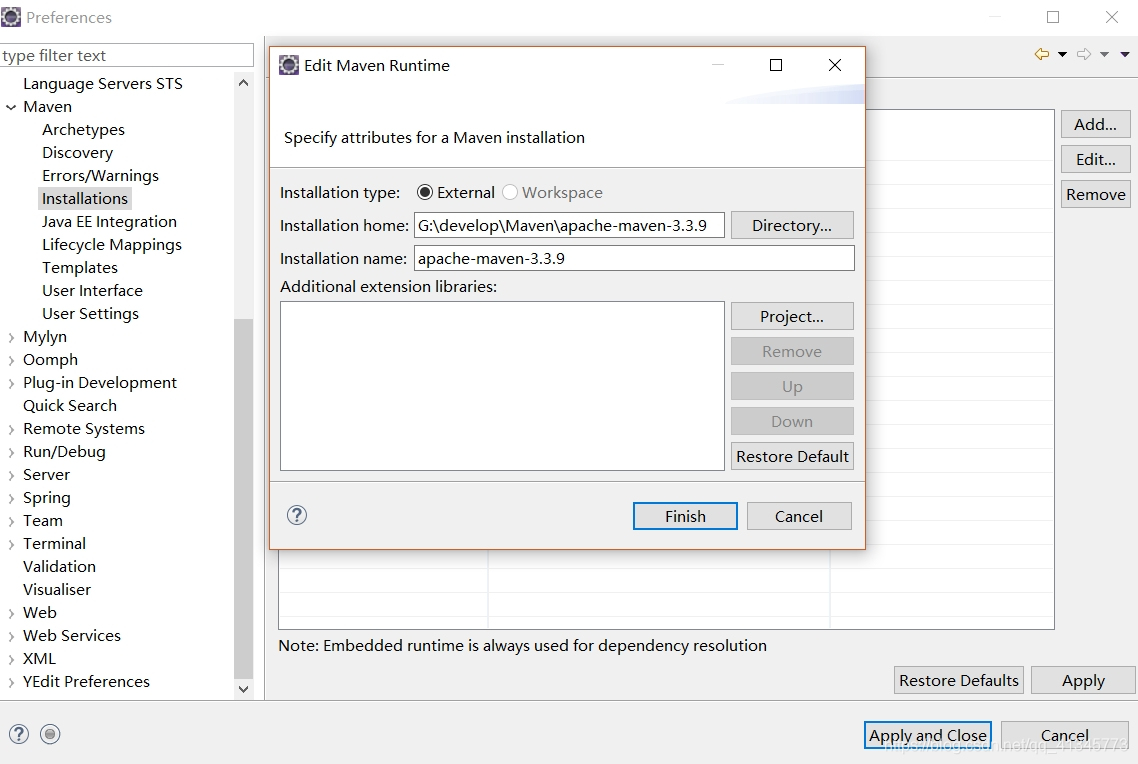This screenshot has width=1138, height=764.
Task: Select Validation preferences item
Action: click(60, 567)
